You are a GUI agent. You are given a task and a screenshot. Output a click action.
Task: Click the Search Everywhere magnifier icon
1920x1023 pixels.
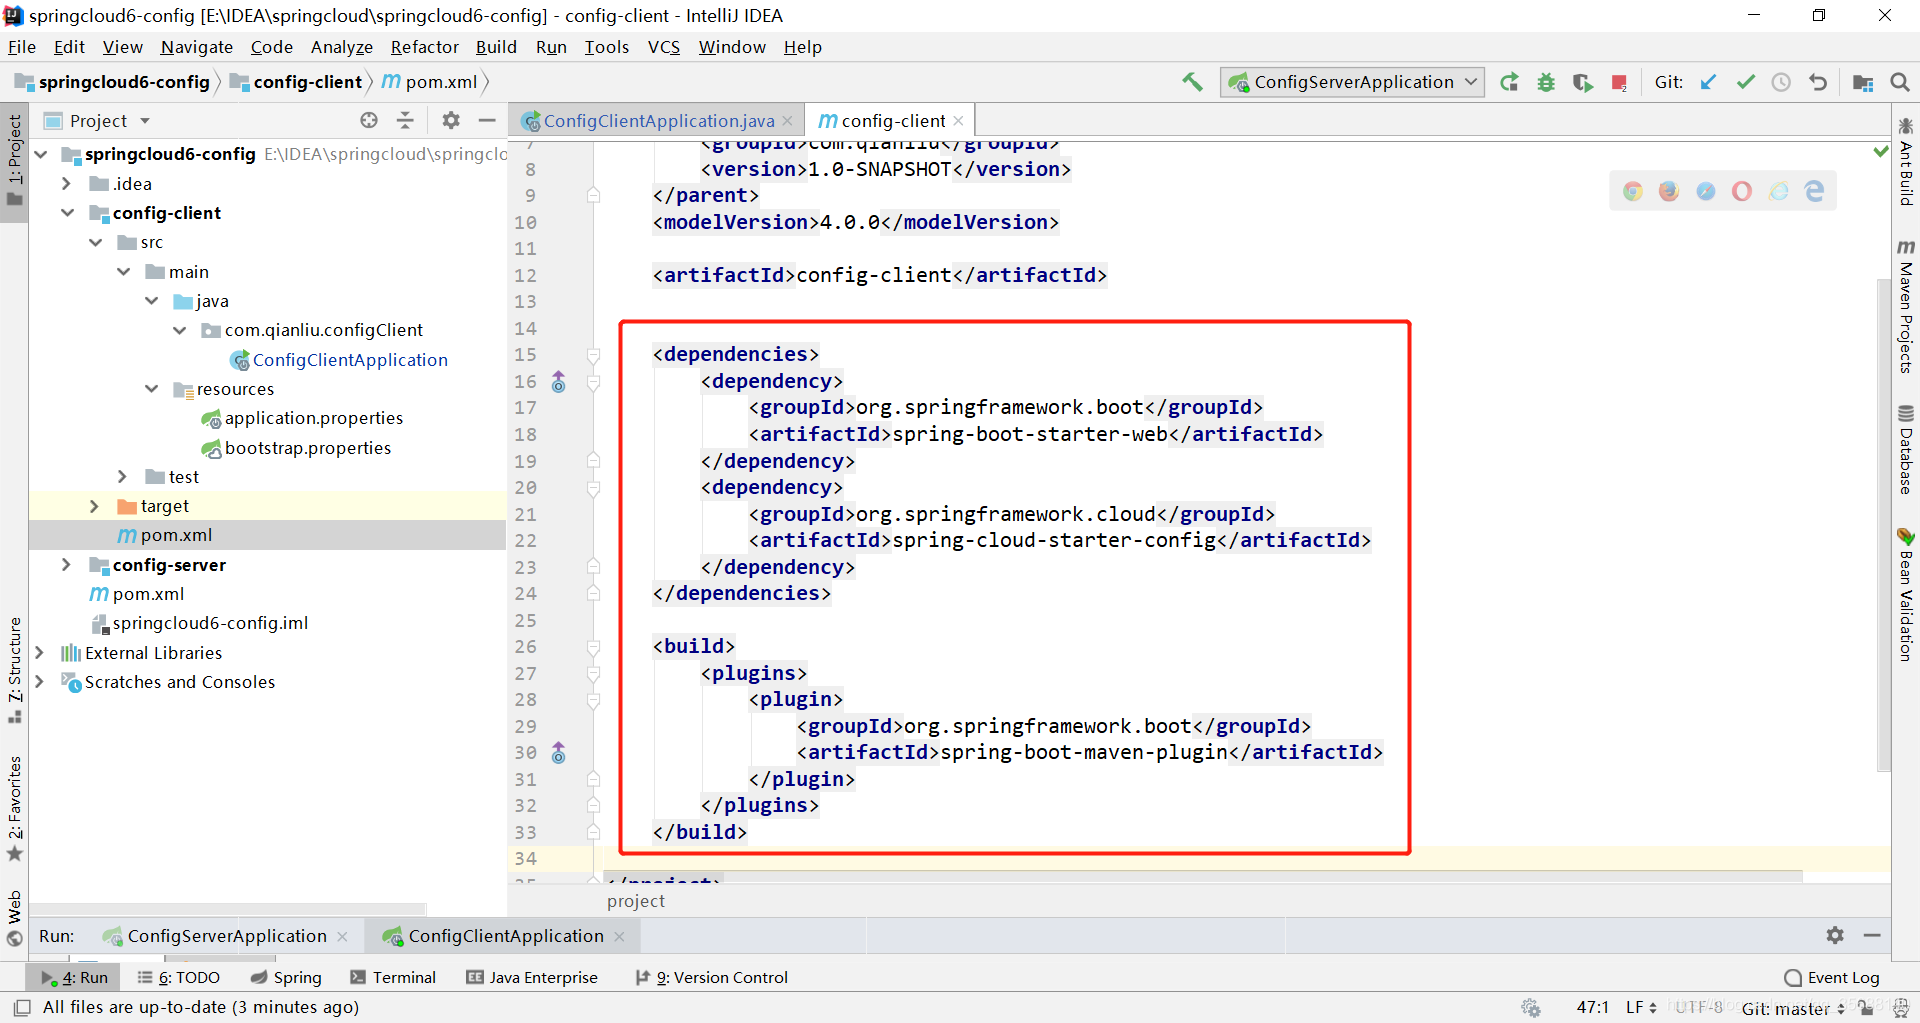click(x=1900, y=82)
